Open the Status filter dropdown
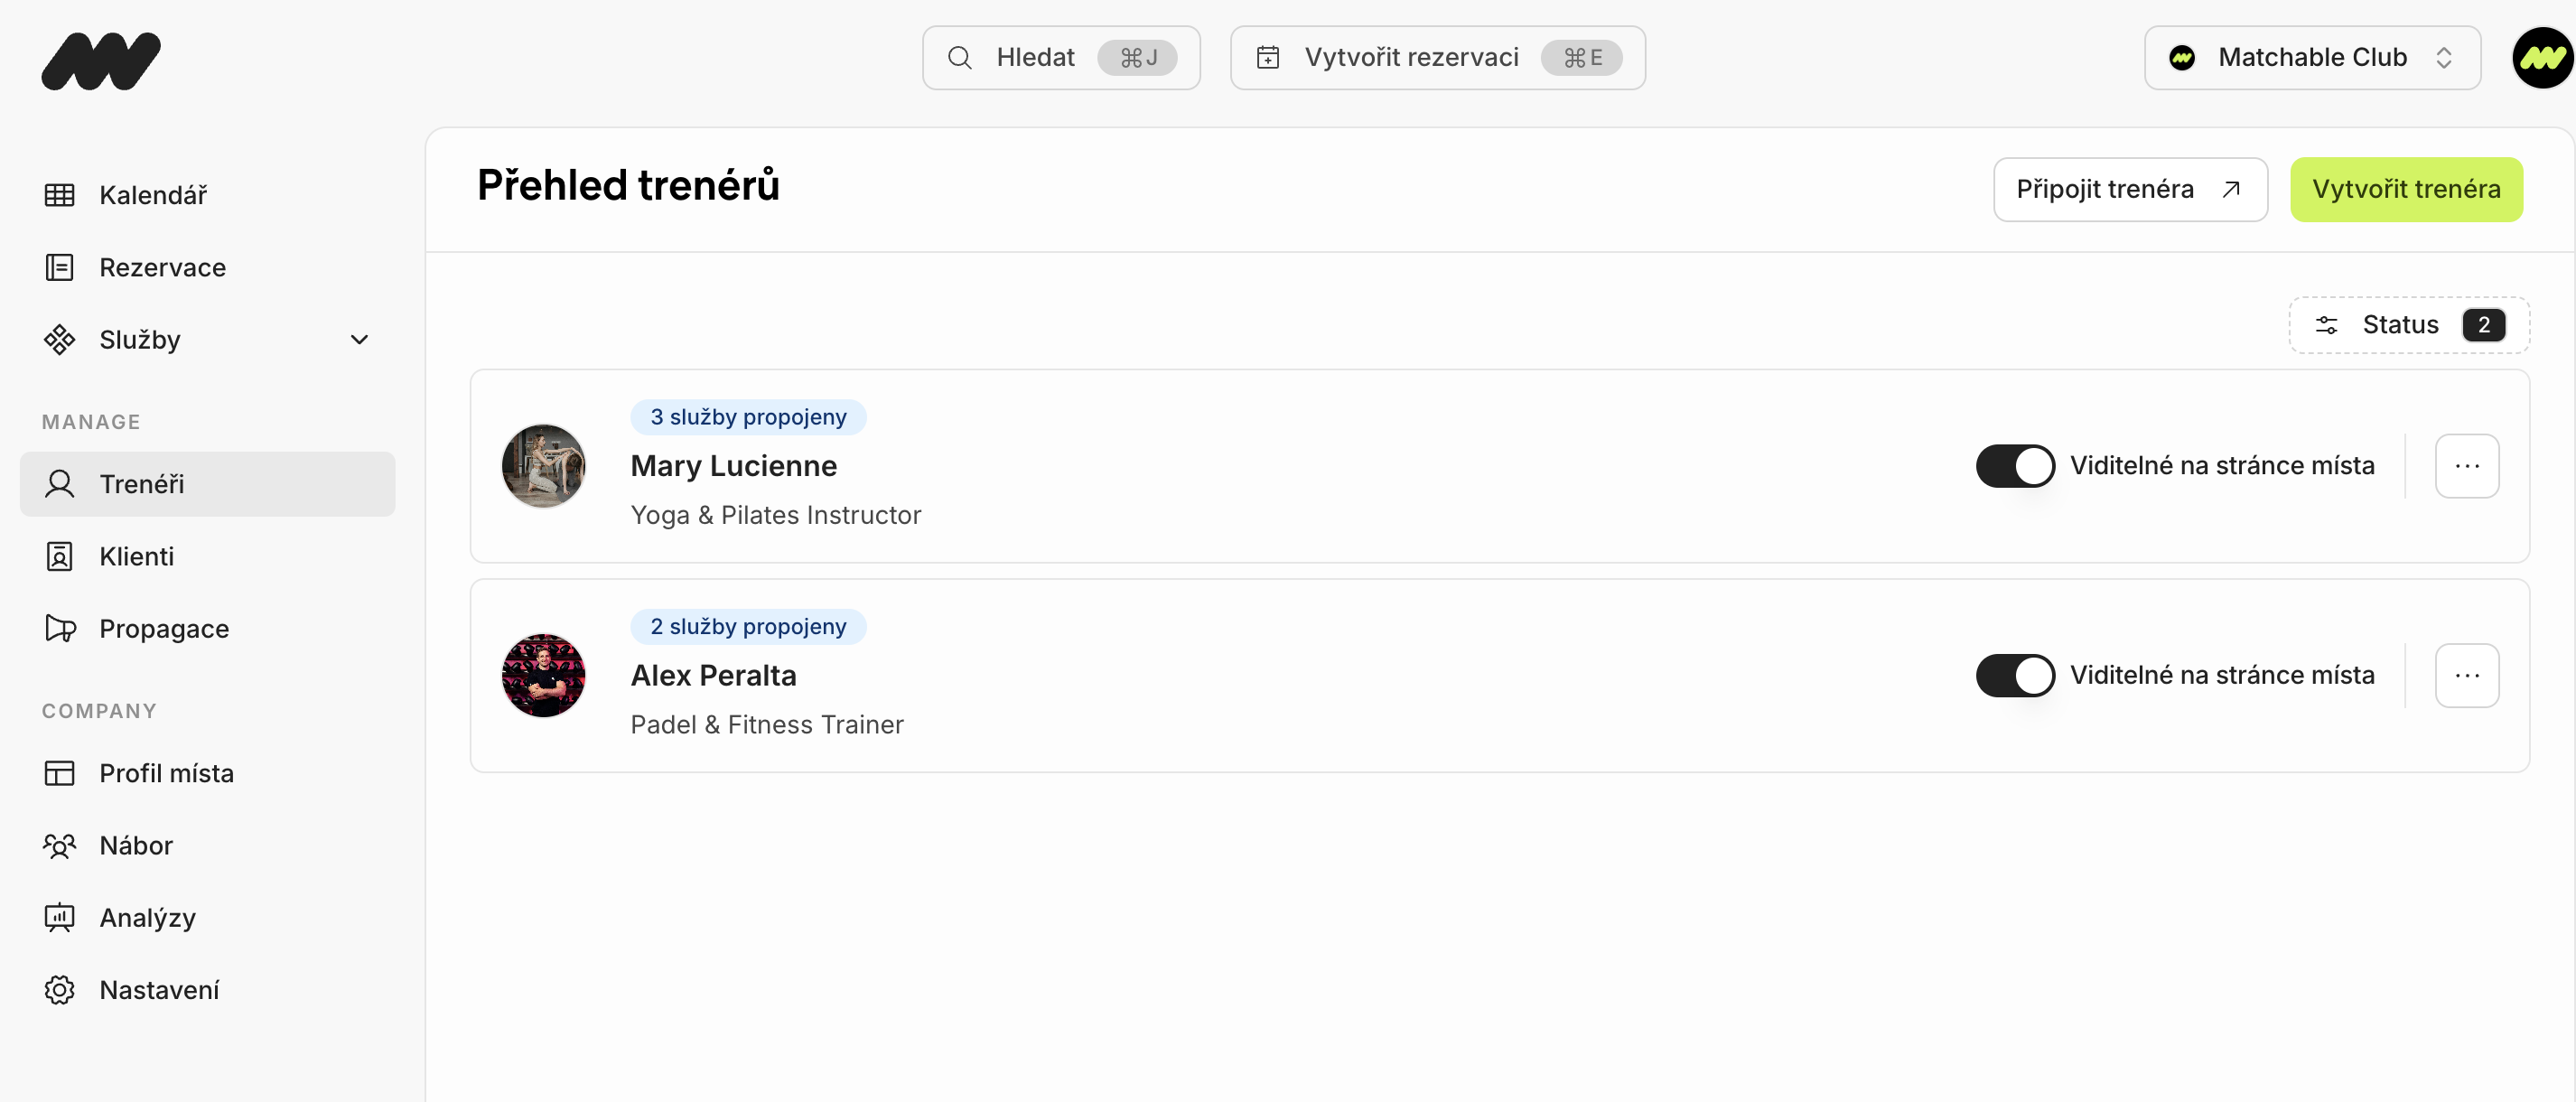This screenshot has width=2576, height=1102. pyautogui.click(x=2408, y=325)
